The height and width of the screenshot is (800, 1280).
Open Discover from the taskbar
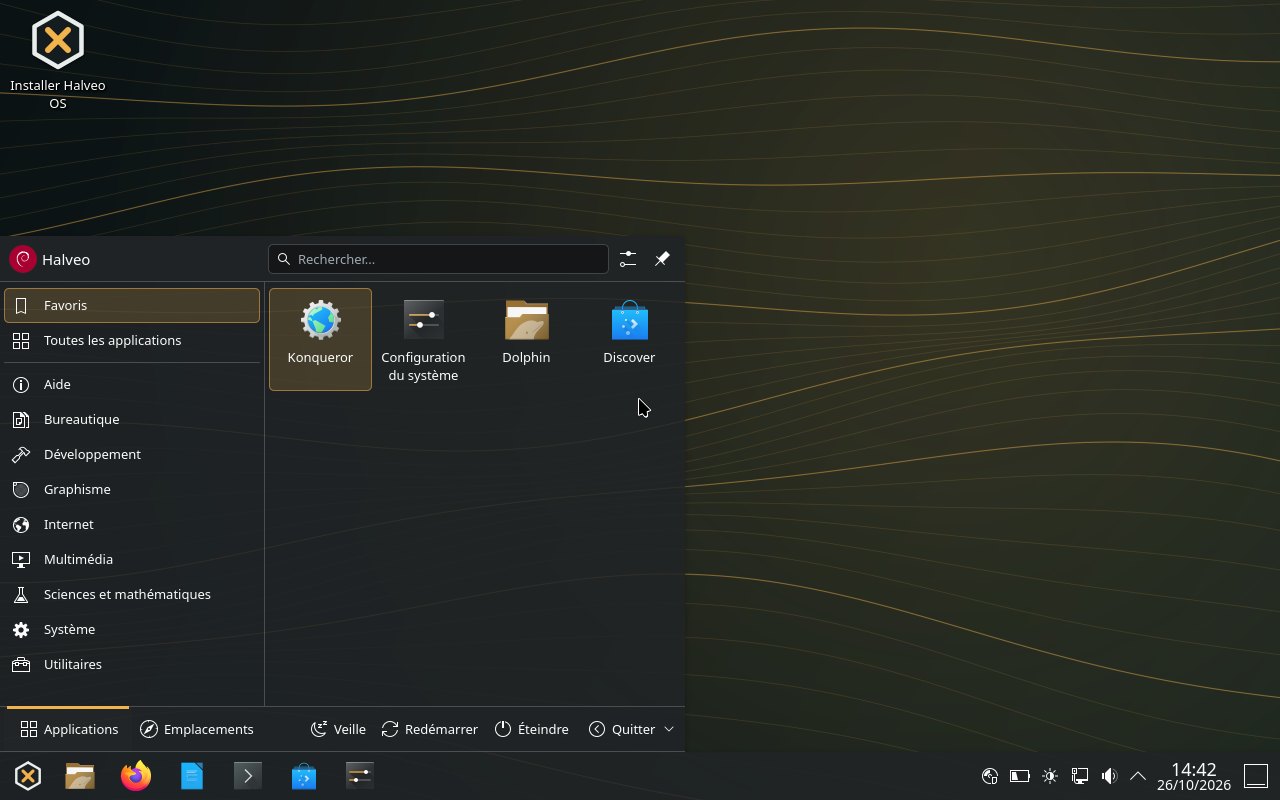pyautogui.click(x=304, y=776)
